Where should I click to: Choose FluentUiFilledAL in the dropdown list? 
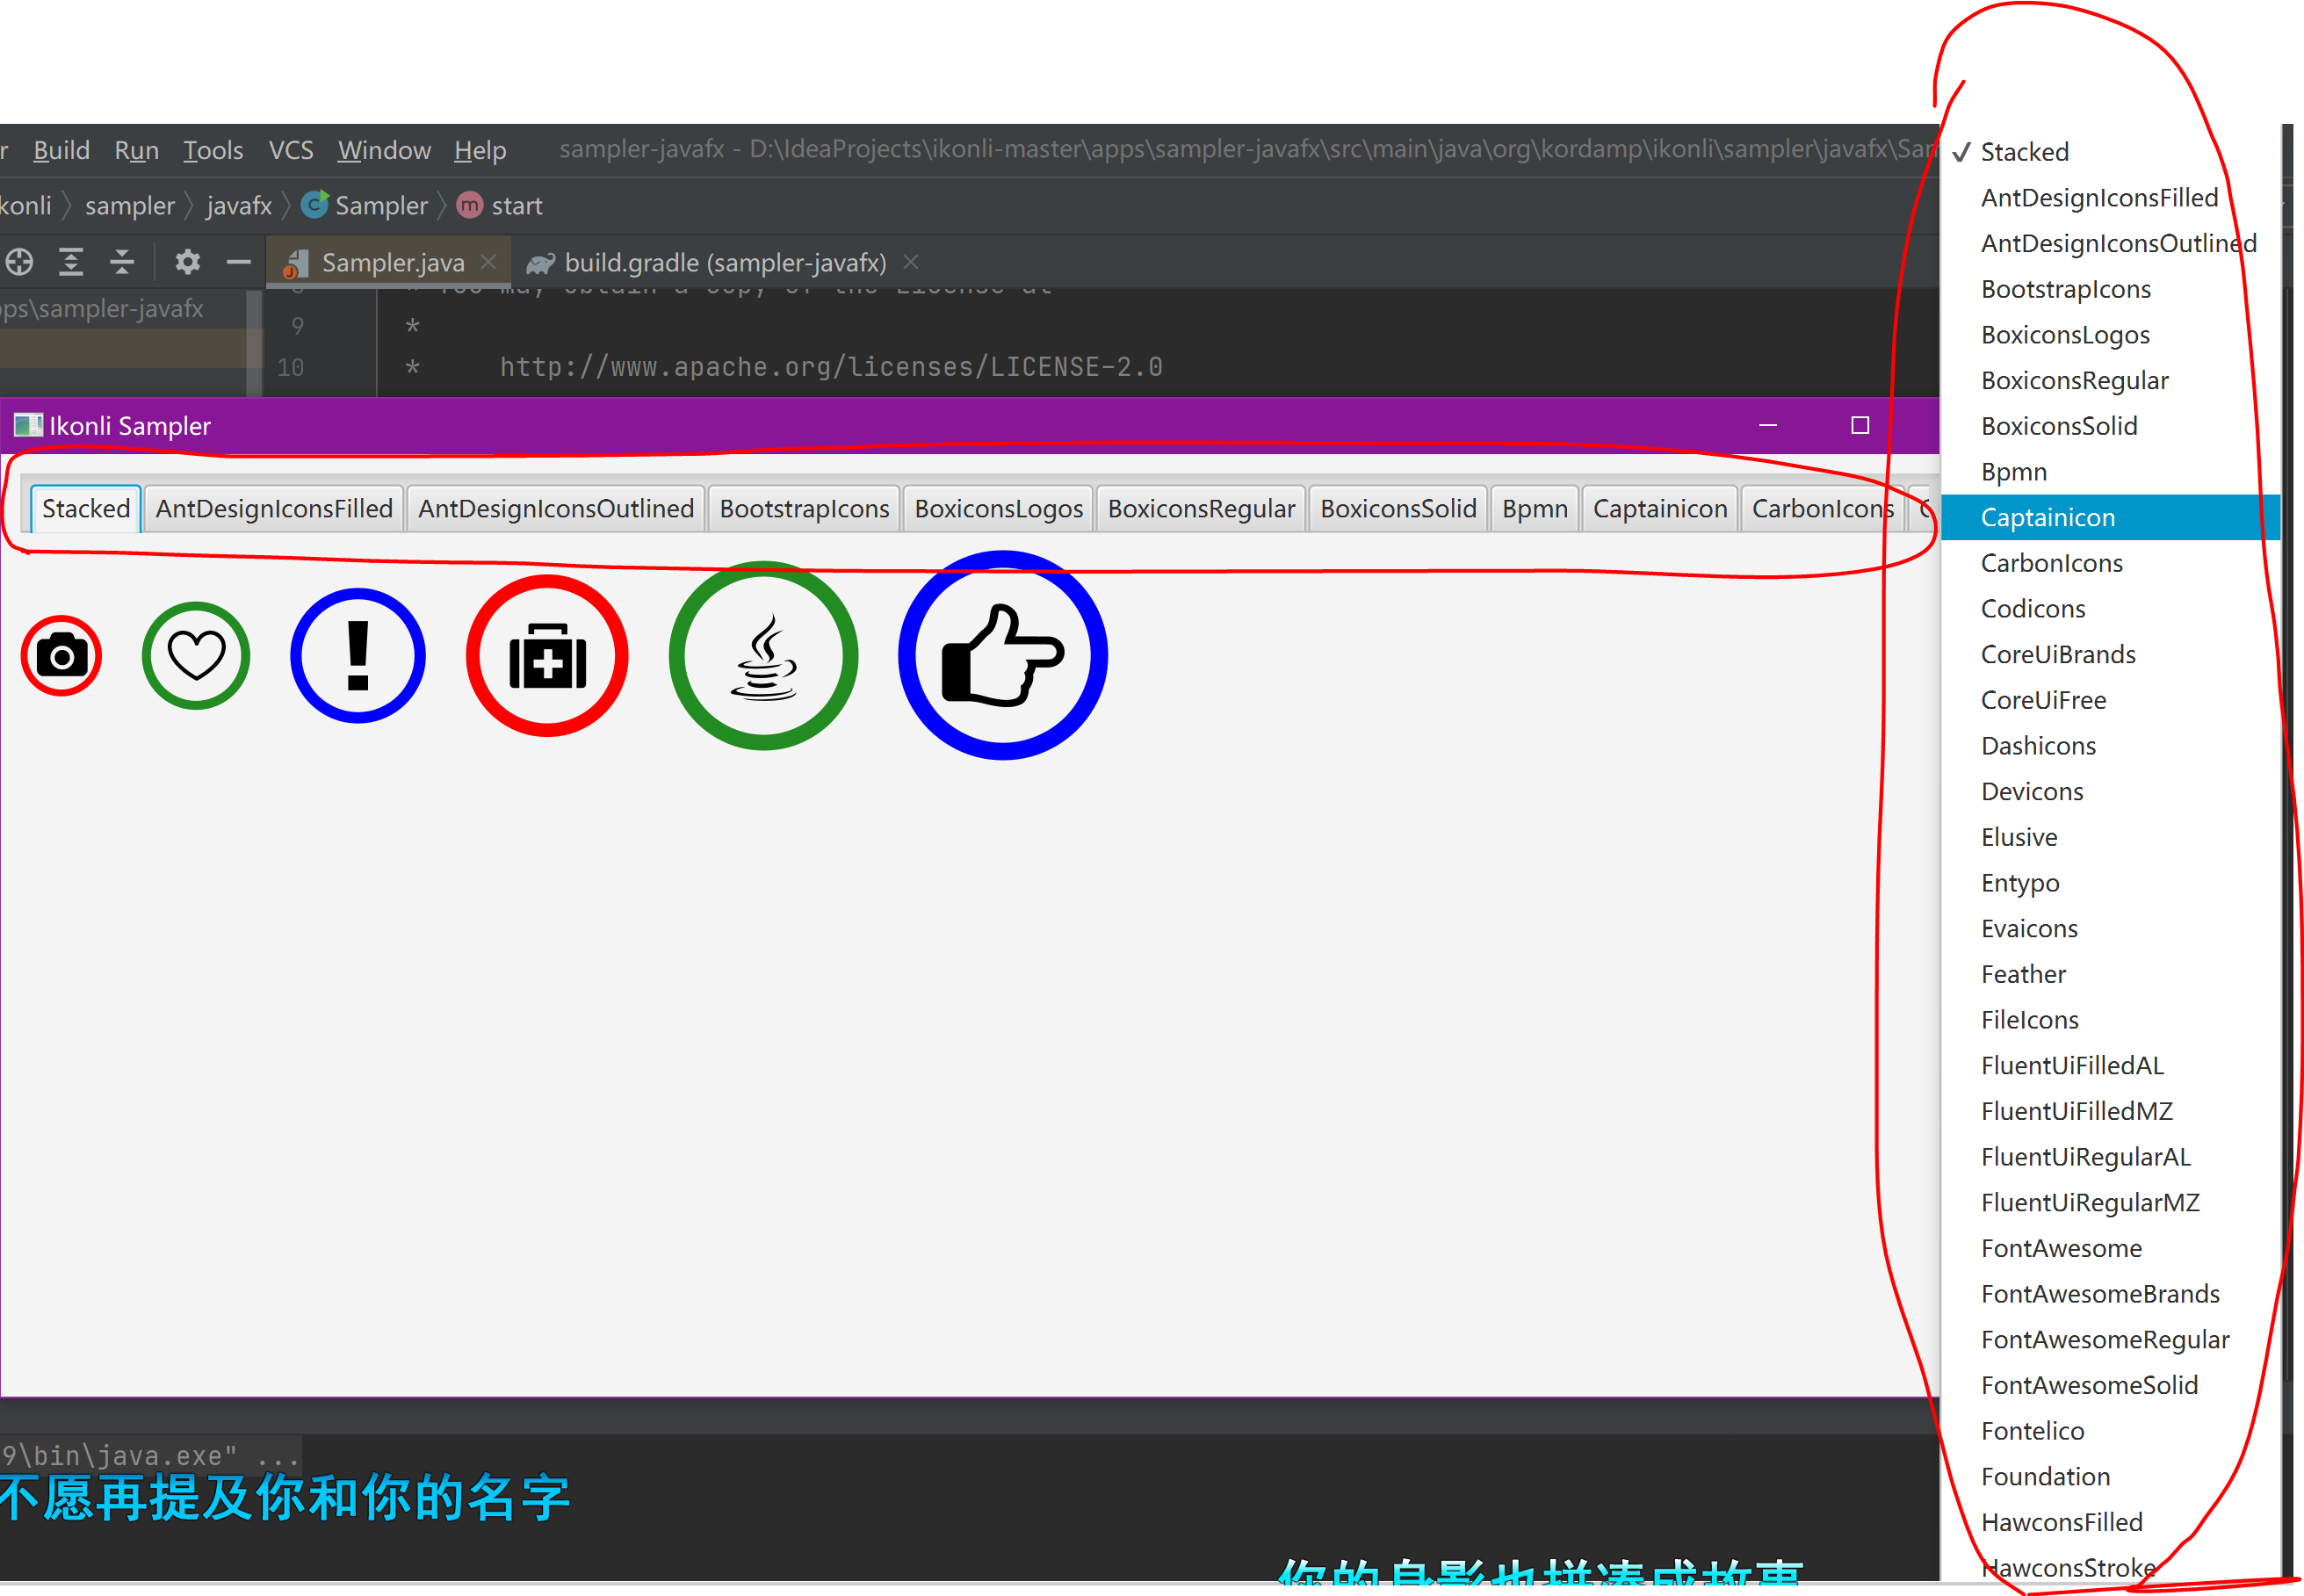tap(2110, 1065)
